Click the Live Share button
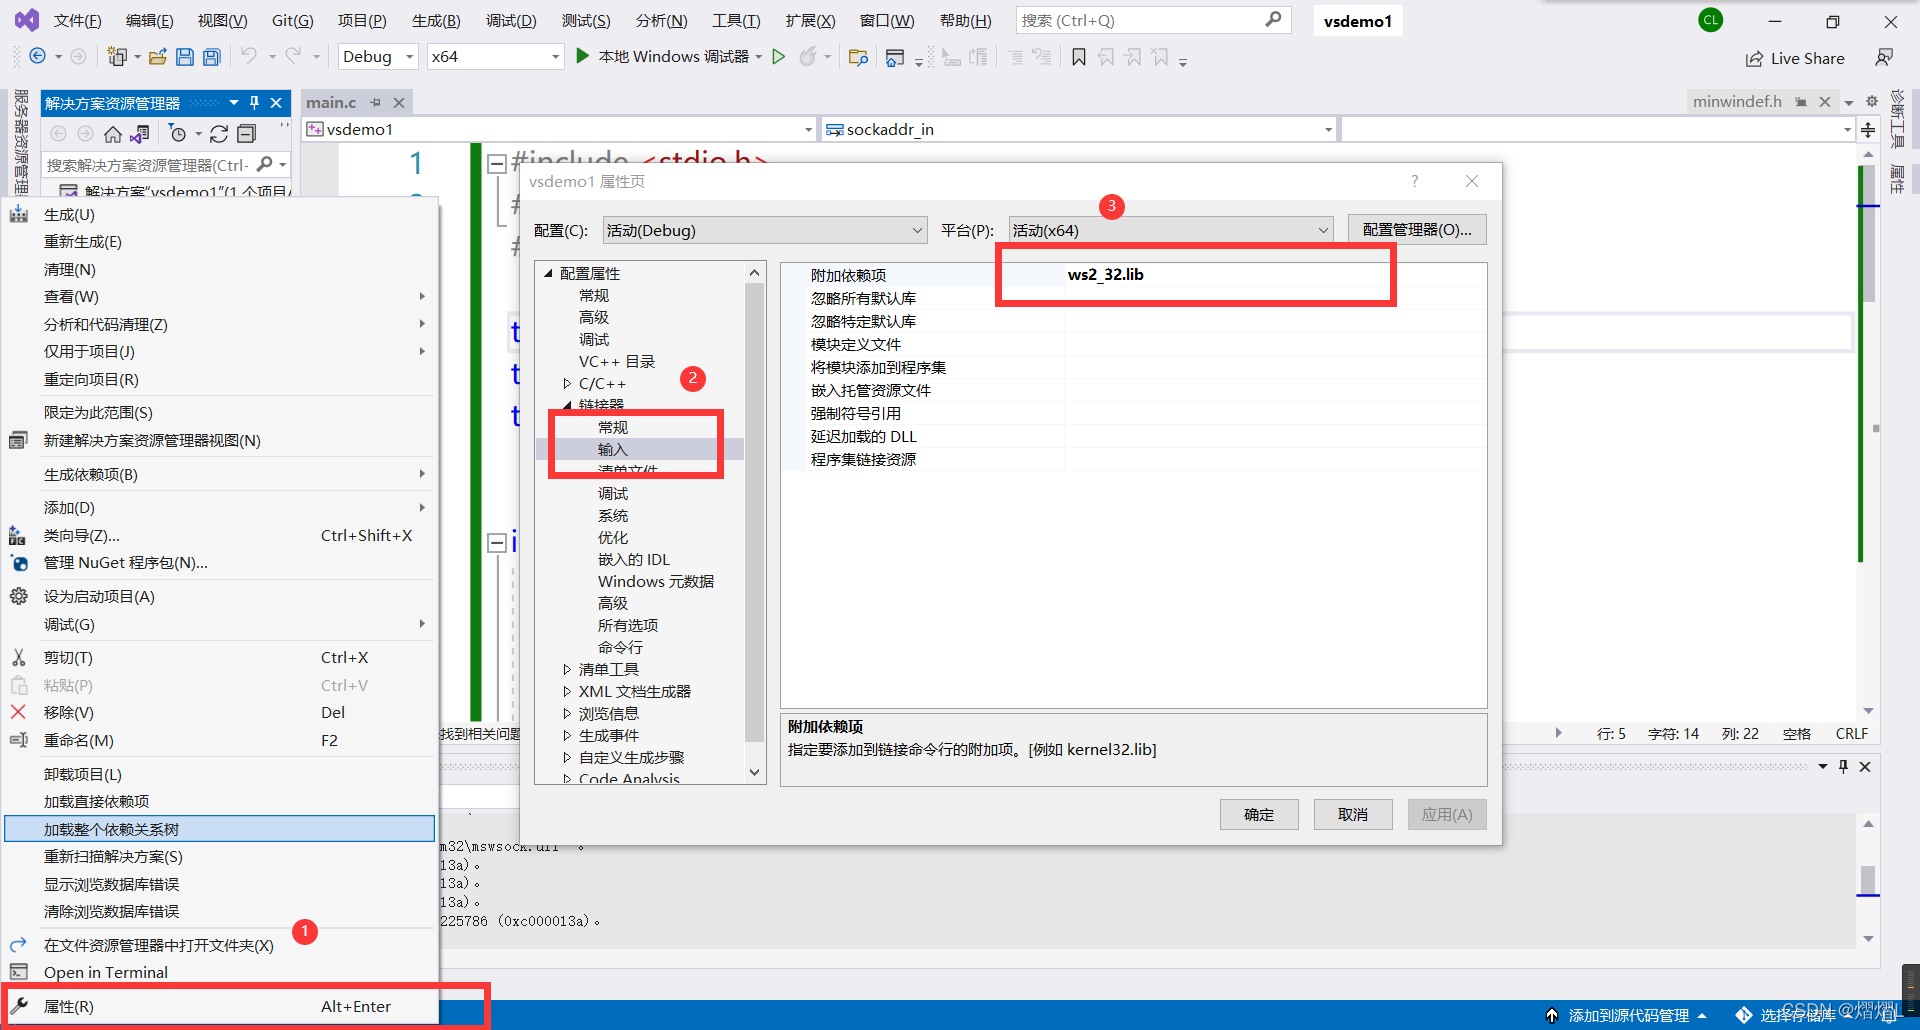1920x1030 pixels. click(1796, 58)
